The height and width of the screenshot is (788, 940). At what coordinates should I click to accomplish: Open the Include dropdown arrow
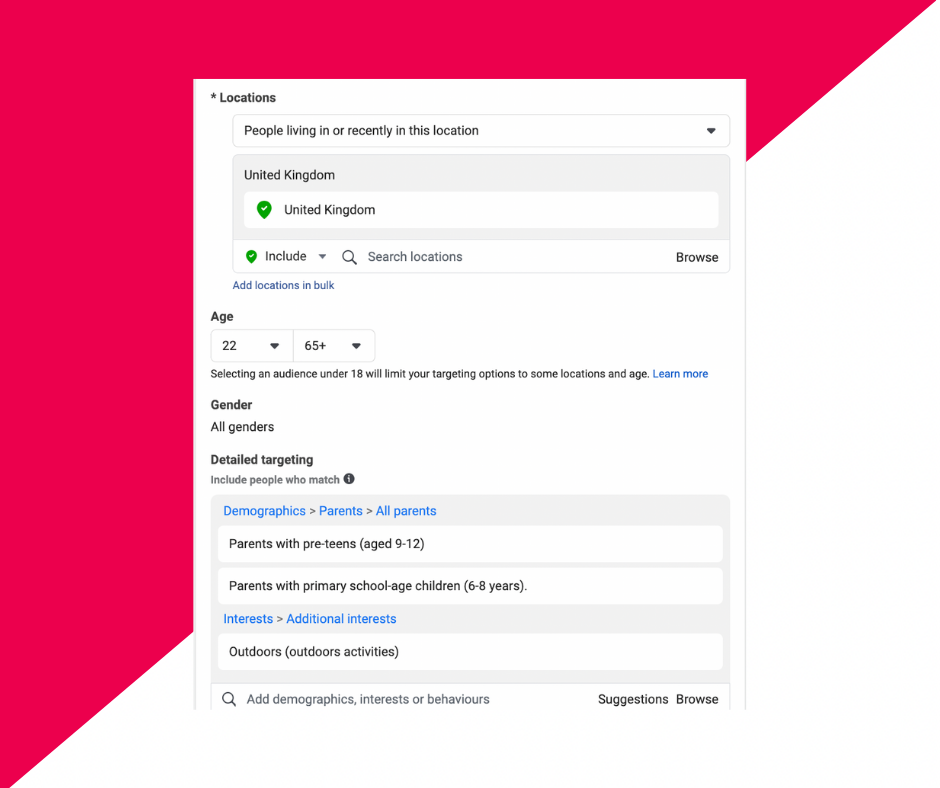(322, 257)
